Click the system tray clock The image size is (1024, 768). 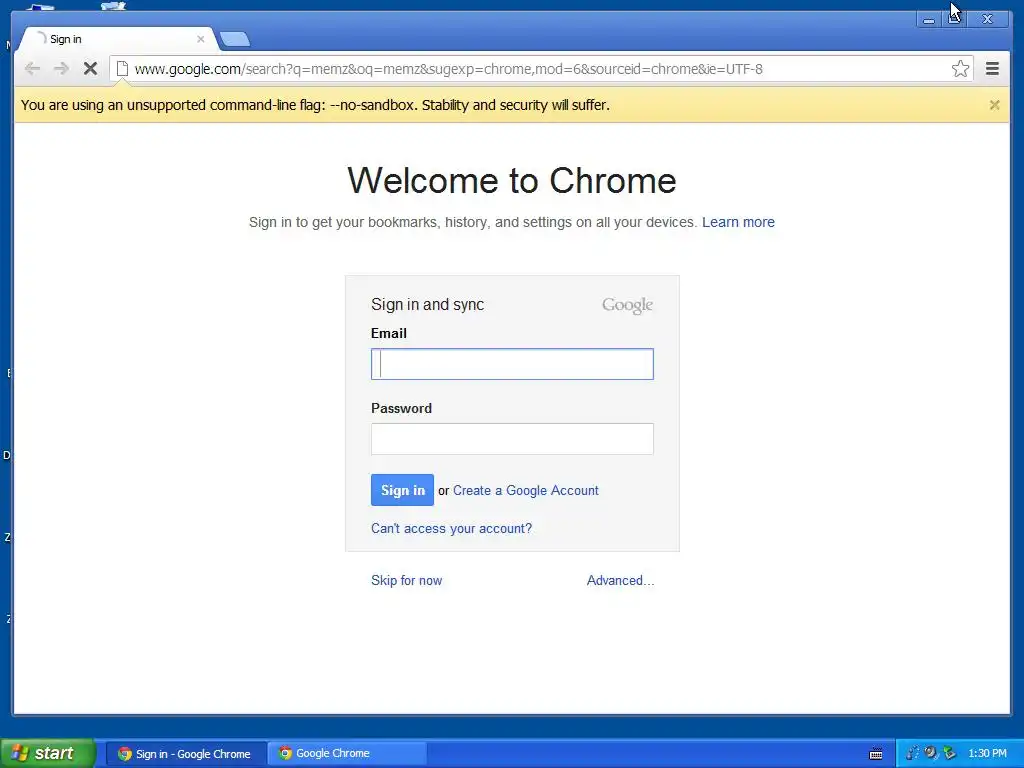pyautogui.click(x=987, y=754)
